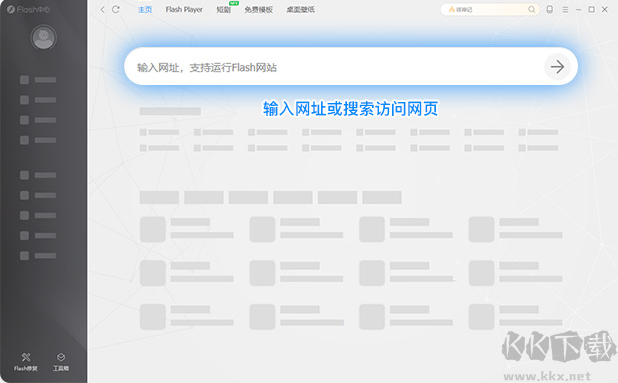Switch to the 主页 tab

click(x=145, y=9)
